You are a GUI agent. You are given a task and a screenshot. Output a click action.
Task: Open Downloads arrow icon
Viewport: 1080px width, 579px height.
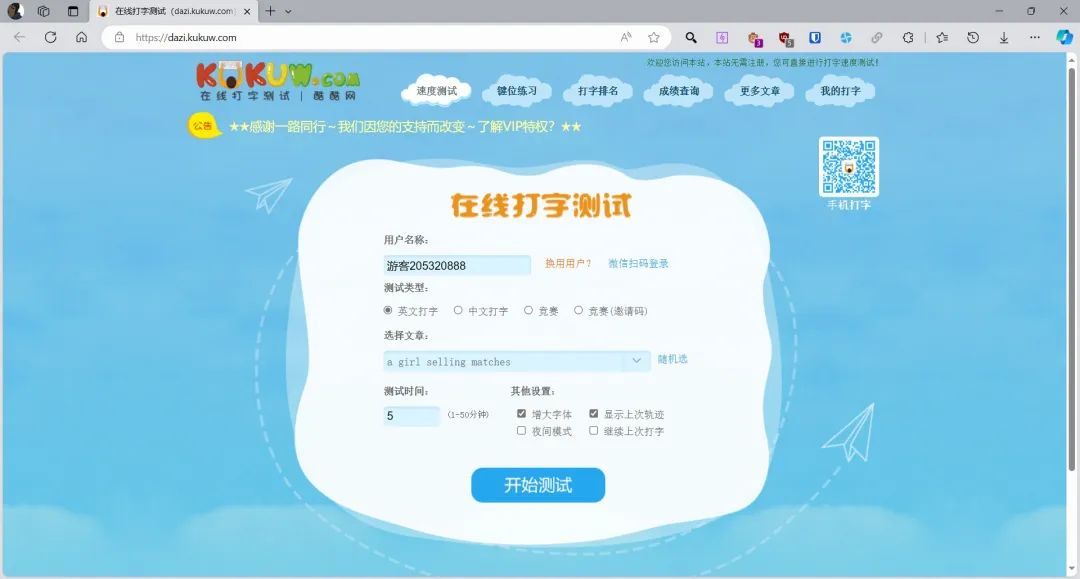pyautogui.click(x=1004, y=37)
